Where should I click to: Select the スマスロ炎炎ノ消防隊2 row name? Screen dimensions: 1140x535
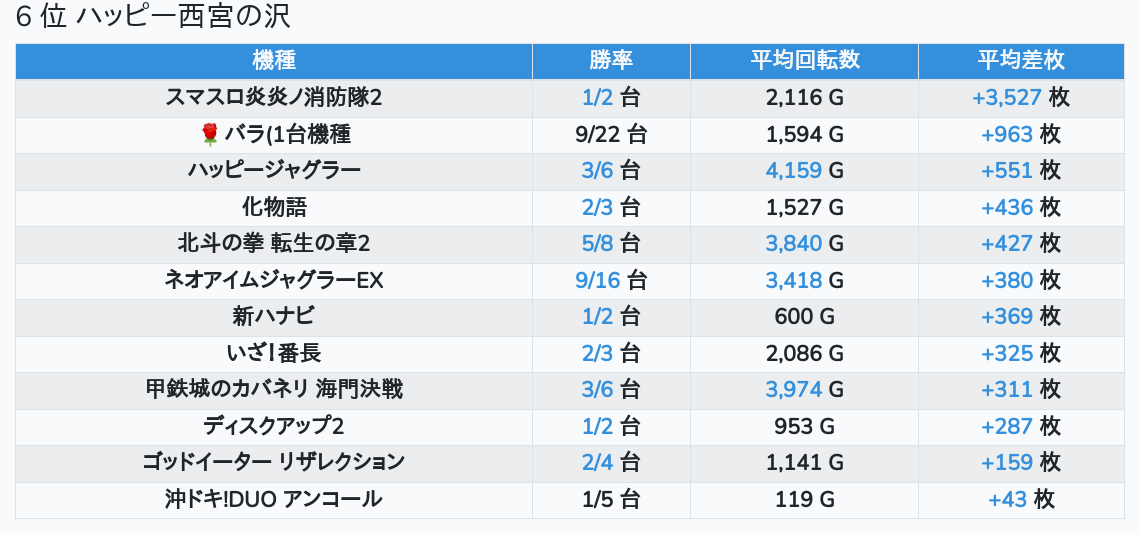point(274,98)
